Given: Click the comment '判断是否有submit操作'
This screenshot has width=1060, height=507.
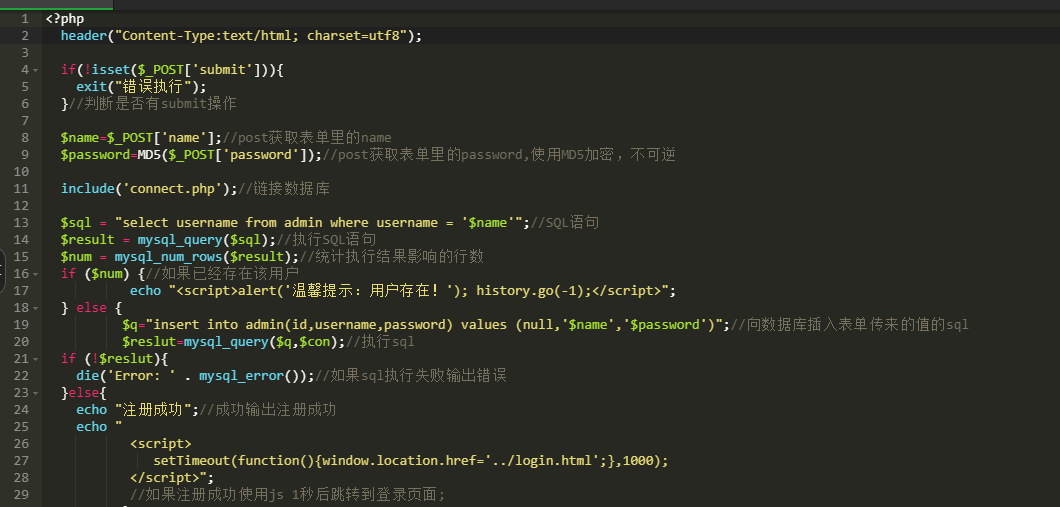Looking at the screenshot, I should [152, 103].
